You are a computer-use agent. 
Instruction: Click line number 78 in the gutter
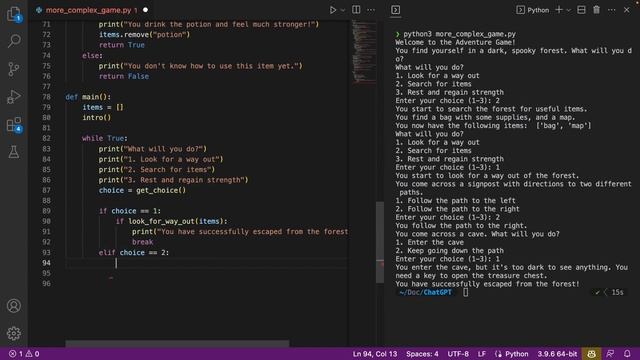47,97
